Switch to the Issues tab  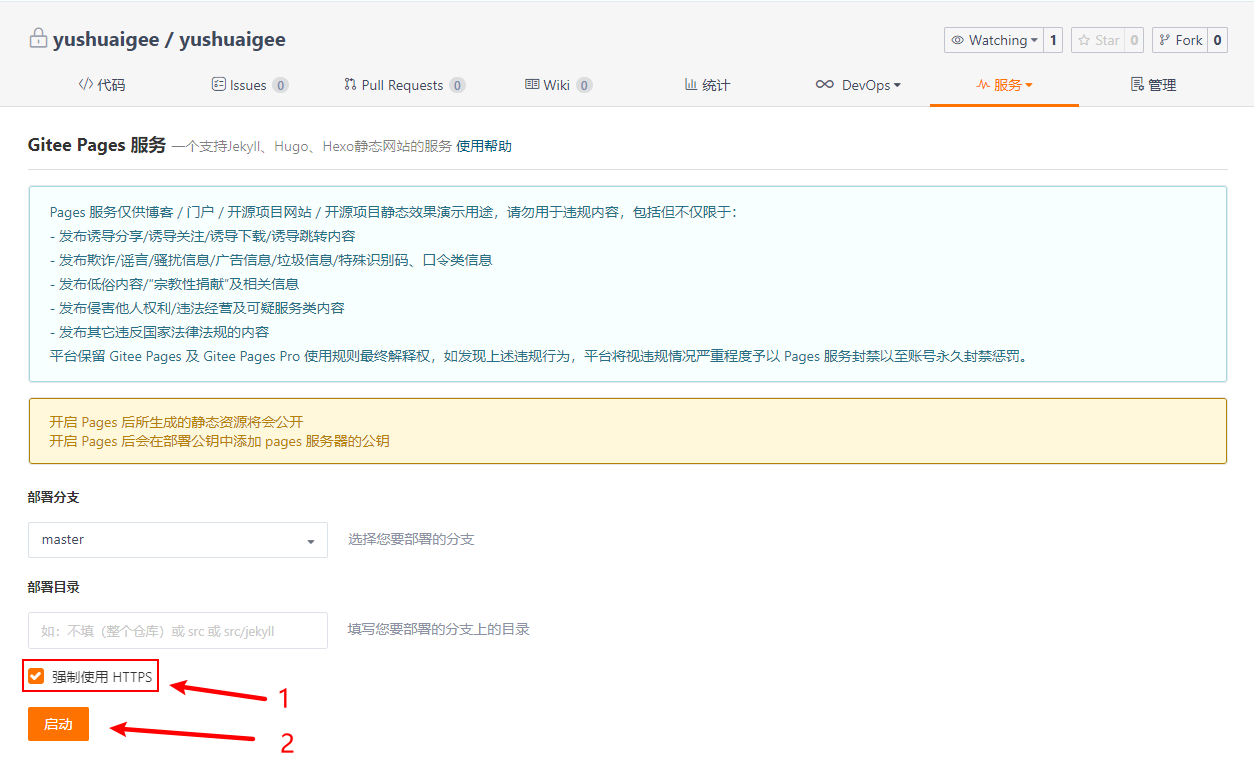250,85
